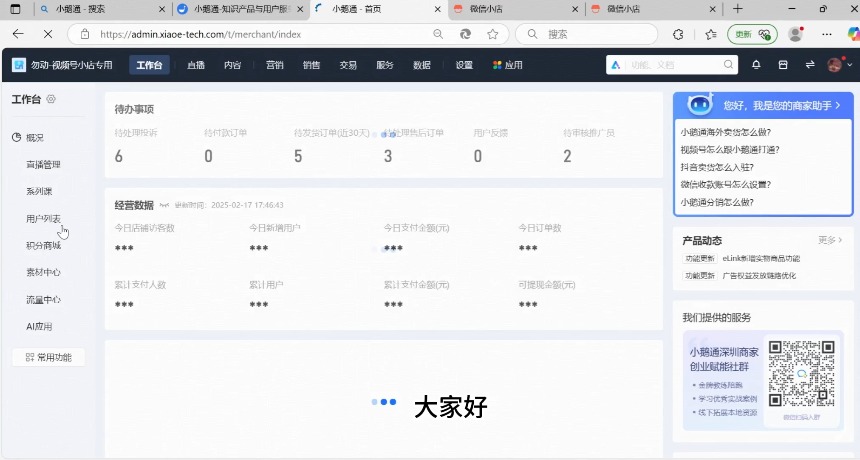
Task: Open question 视频号怎么跟小鹅通打通?
Action: pos(730,150)
